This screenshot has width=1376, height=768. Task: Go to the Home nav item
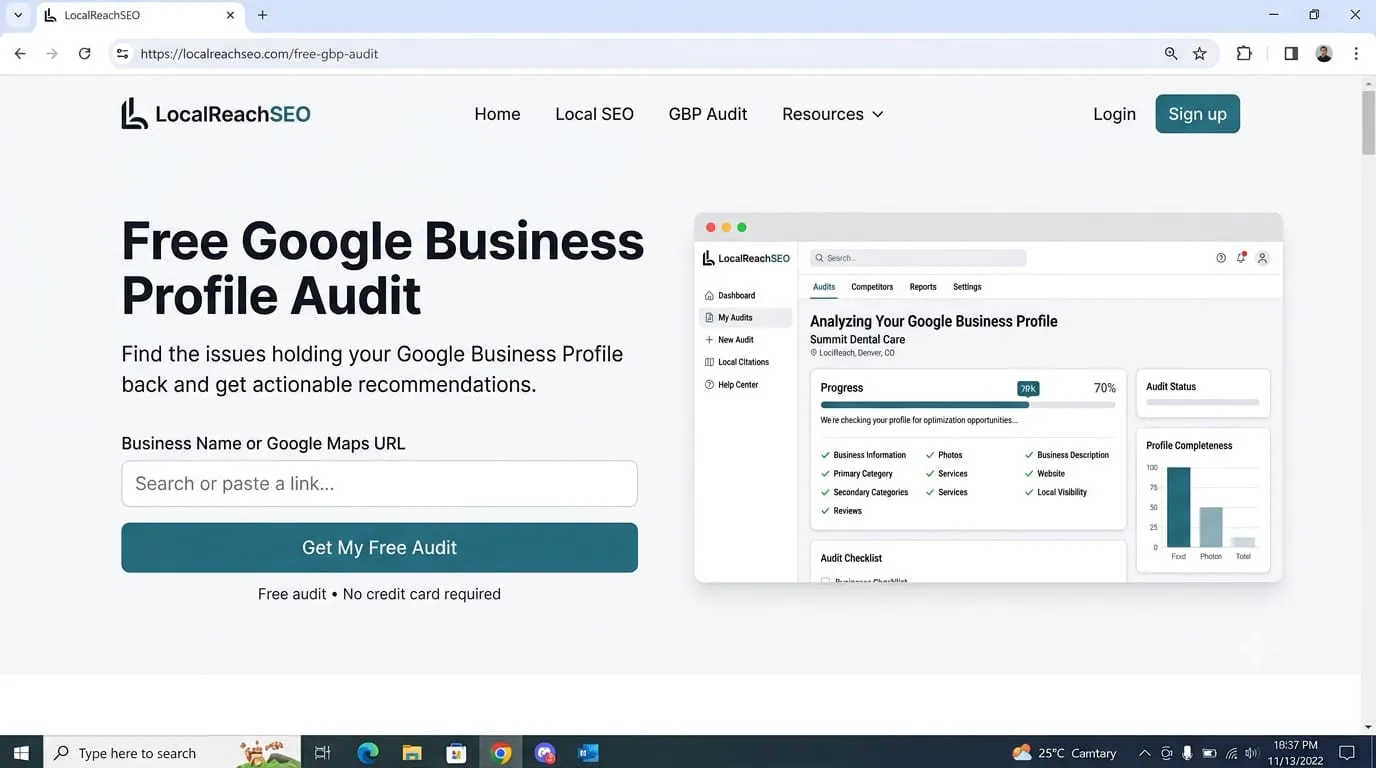click(x=497, y=114)
